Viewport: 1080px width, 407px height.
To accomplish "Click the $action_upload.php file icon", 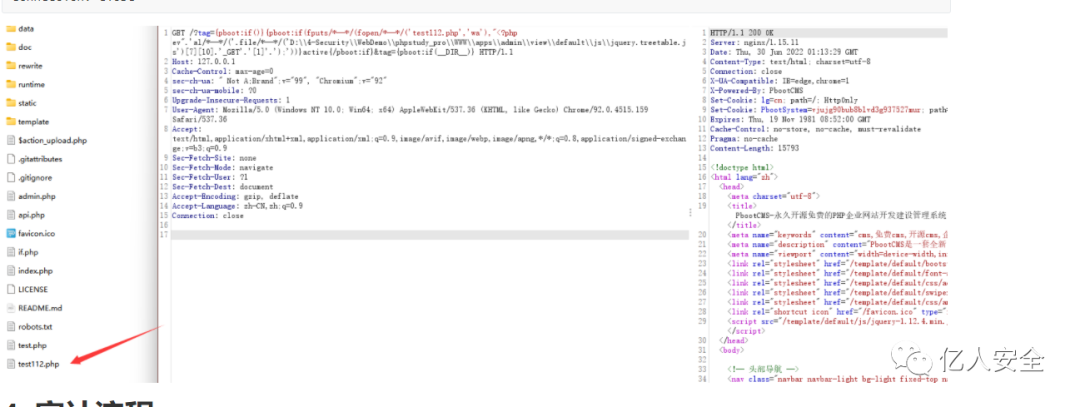I will tap(10, 140).
